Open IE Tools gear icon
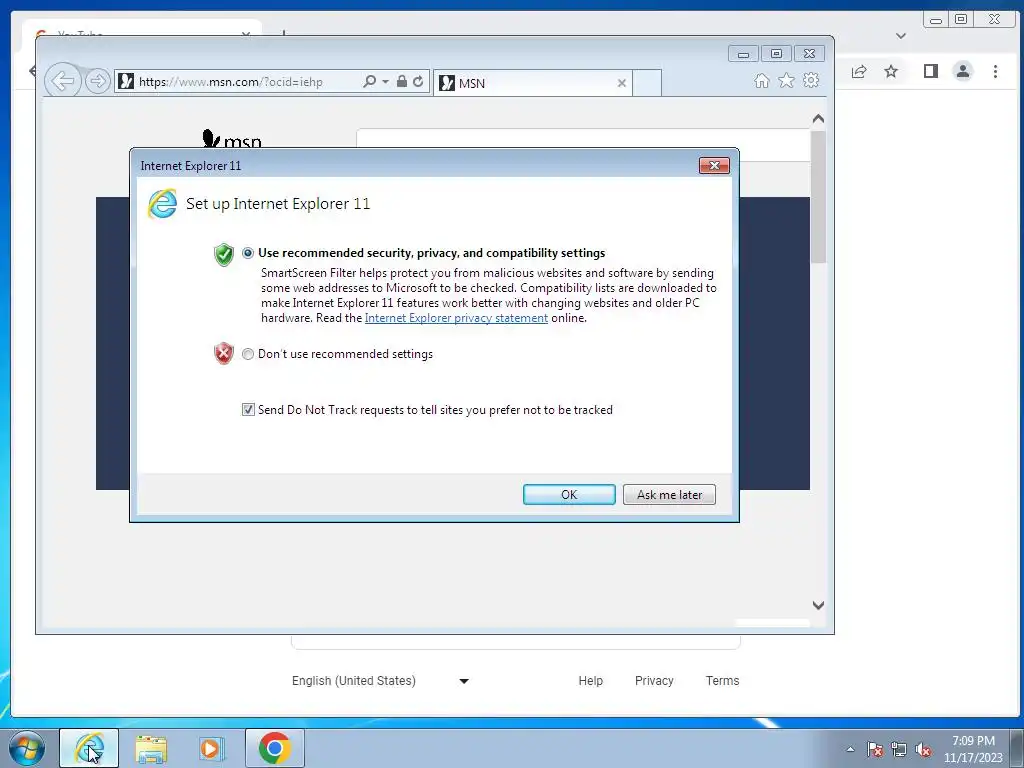Viewport: 1024px width, 768px height. (811, 80)
